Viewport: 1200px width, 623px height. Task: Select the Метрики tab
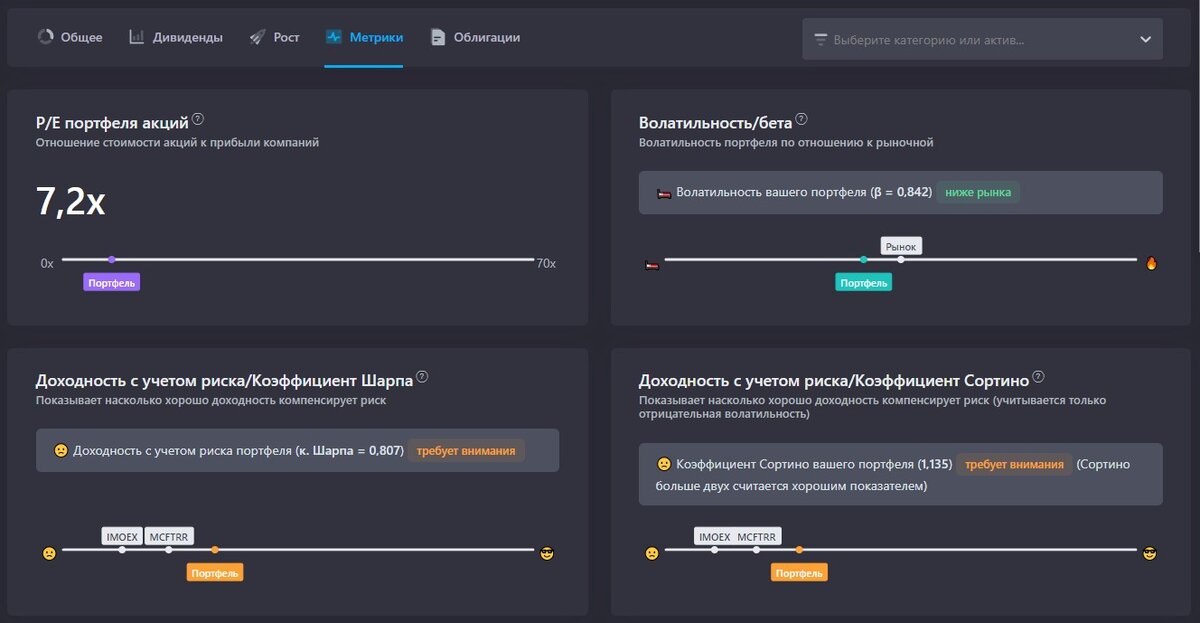[364, 37]
